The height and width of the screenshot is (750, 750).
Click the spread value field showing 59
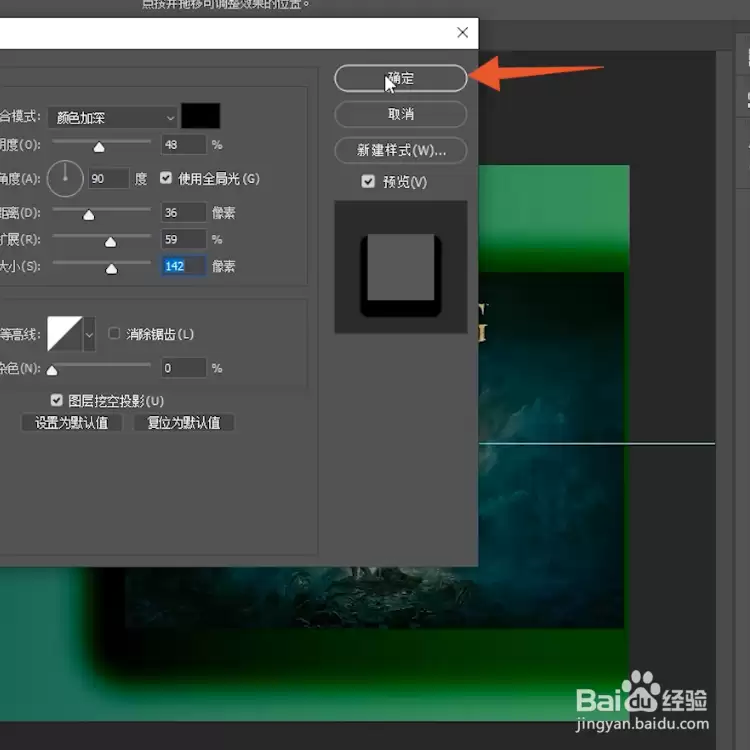(184, 239)
